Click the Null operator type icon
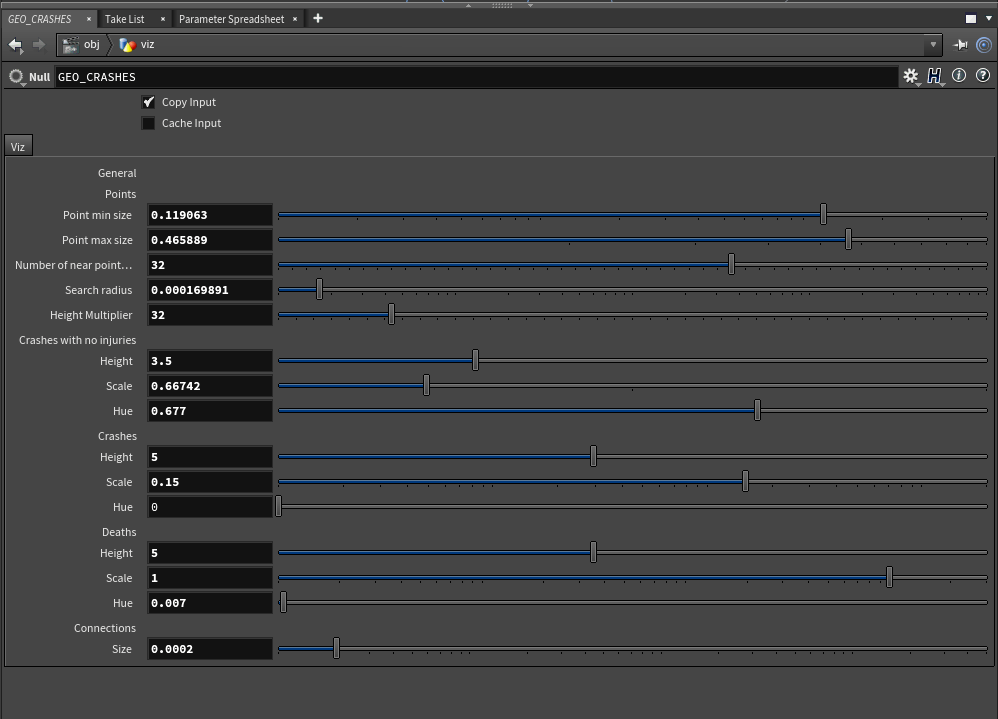 [16, 77]
